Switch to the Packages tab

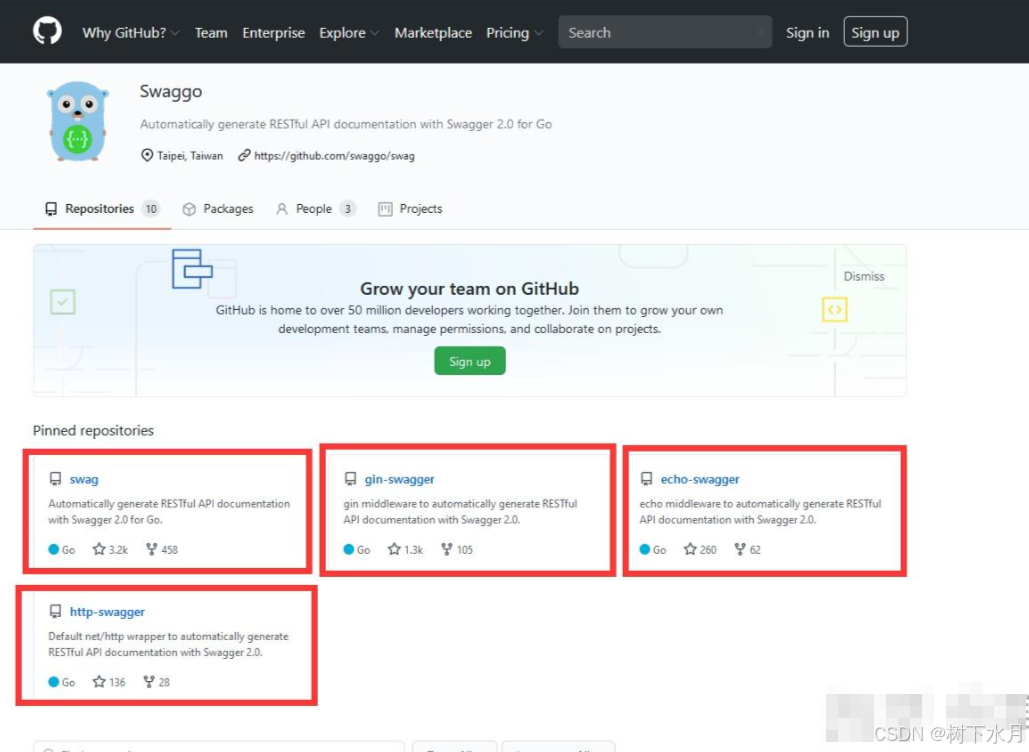(x=218, y=209)
